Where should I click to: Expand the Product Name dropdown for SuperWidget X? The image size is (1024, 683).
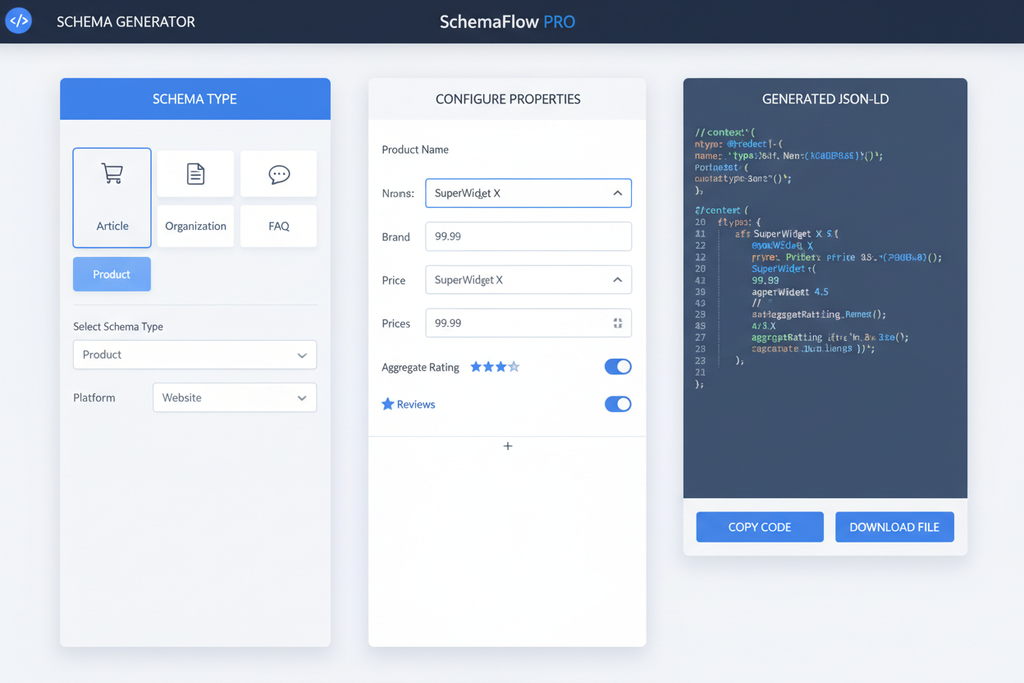pos(528,192)
